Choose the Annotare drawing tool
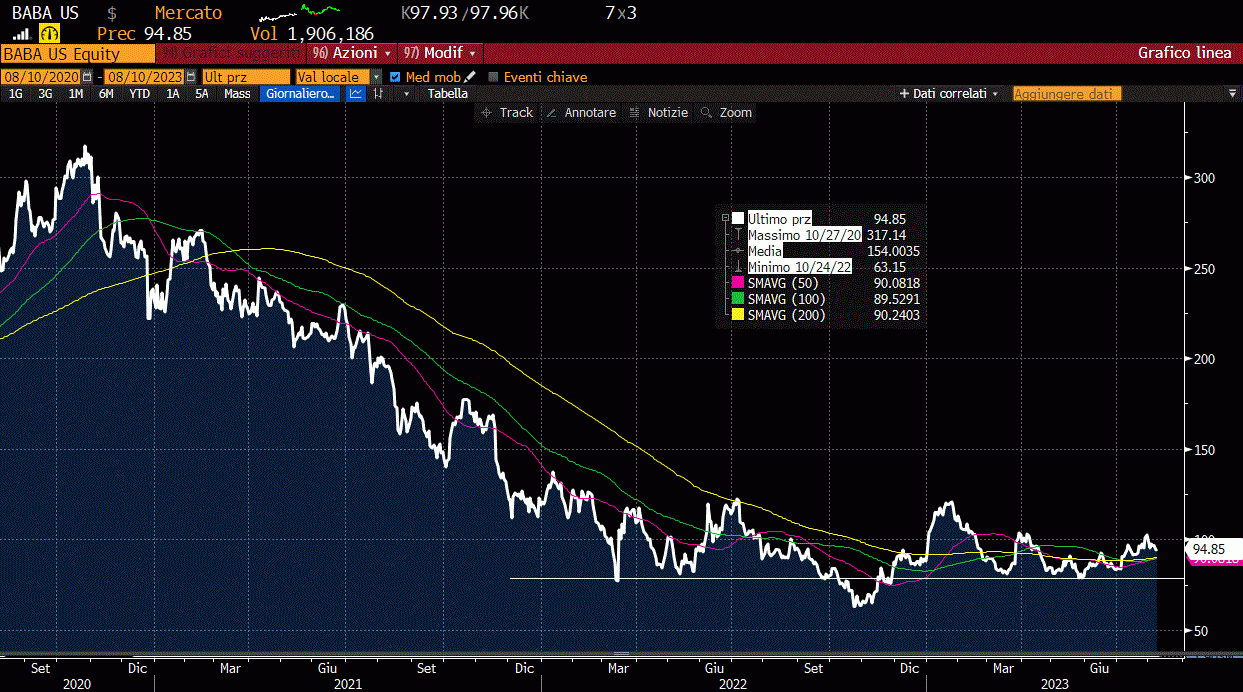This screenshot has width=1243, height=692. (x=581, y=113)
